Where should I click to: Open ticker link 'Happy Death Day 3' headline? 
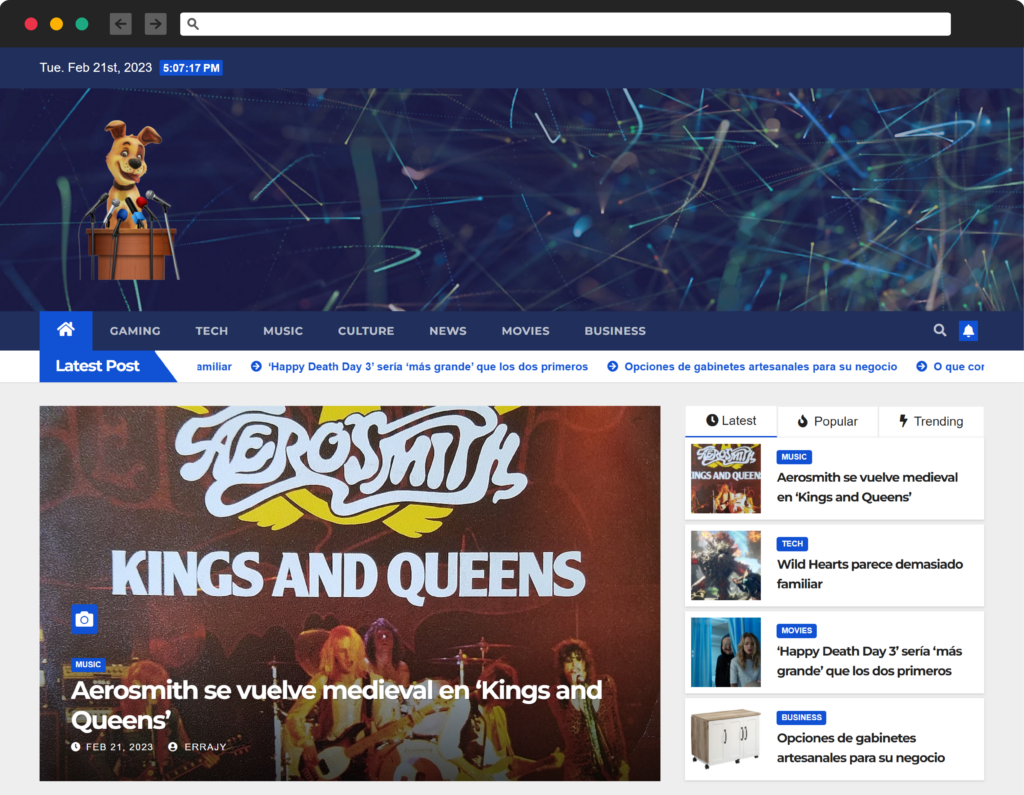tap(428, 366)
